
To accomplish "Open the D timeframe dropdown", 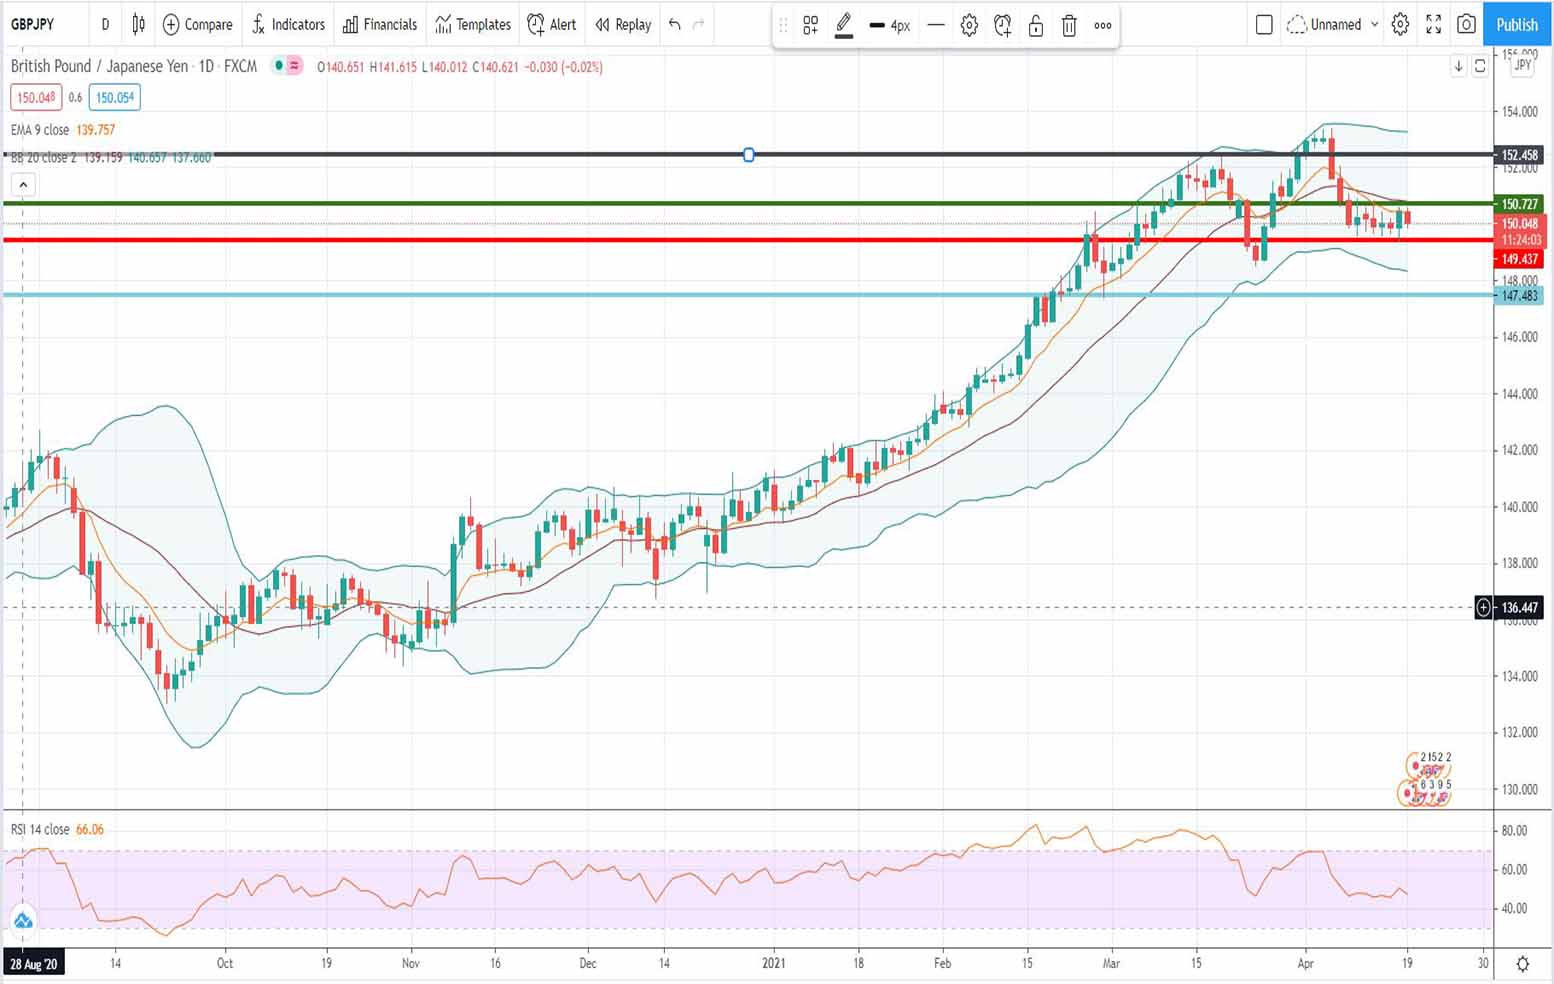I will tap(105, 25).
